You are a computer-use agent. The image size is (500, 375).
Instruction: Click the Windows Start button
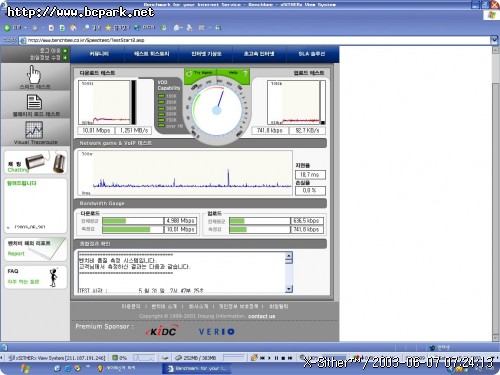click(x=25, y=368)
